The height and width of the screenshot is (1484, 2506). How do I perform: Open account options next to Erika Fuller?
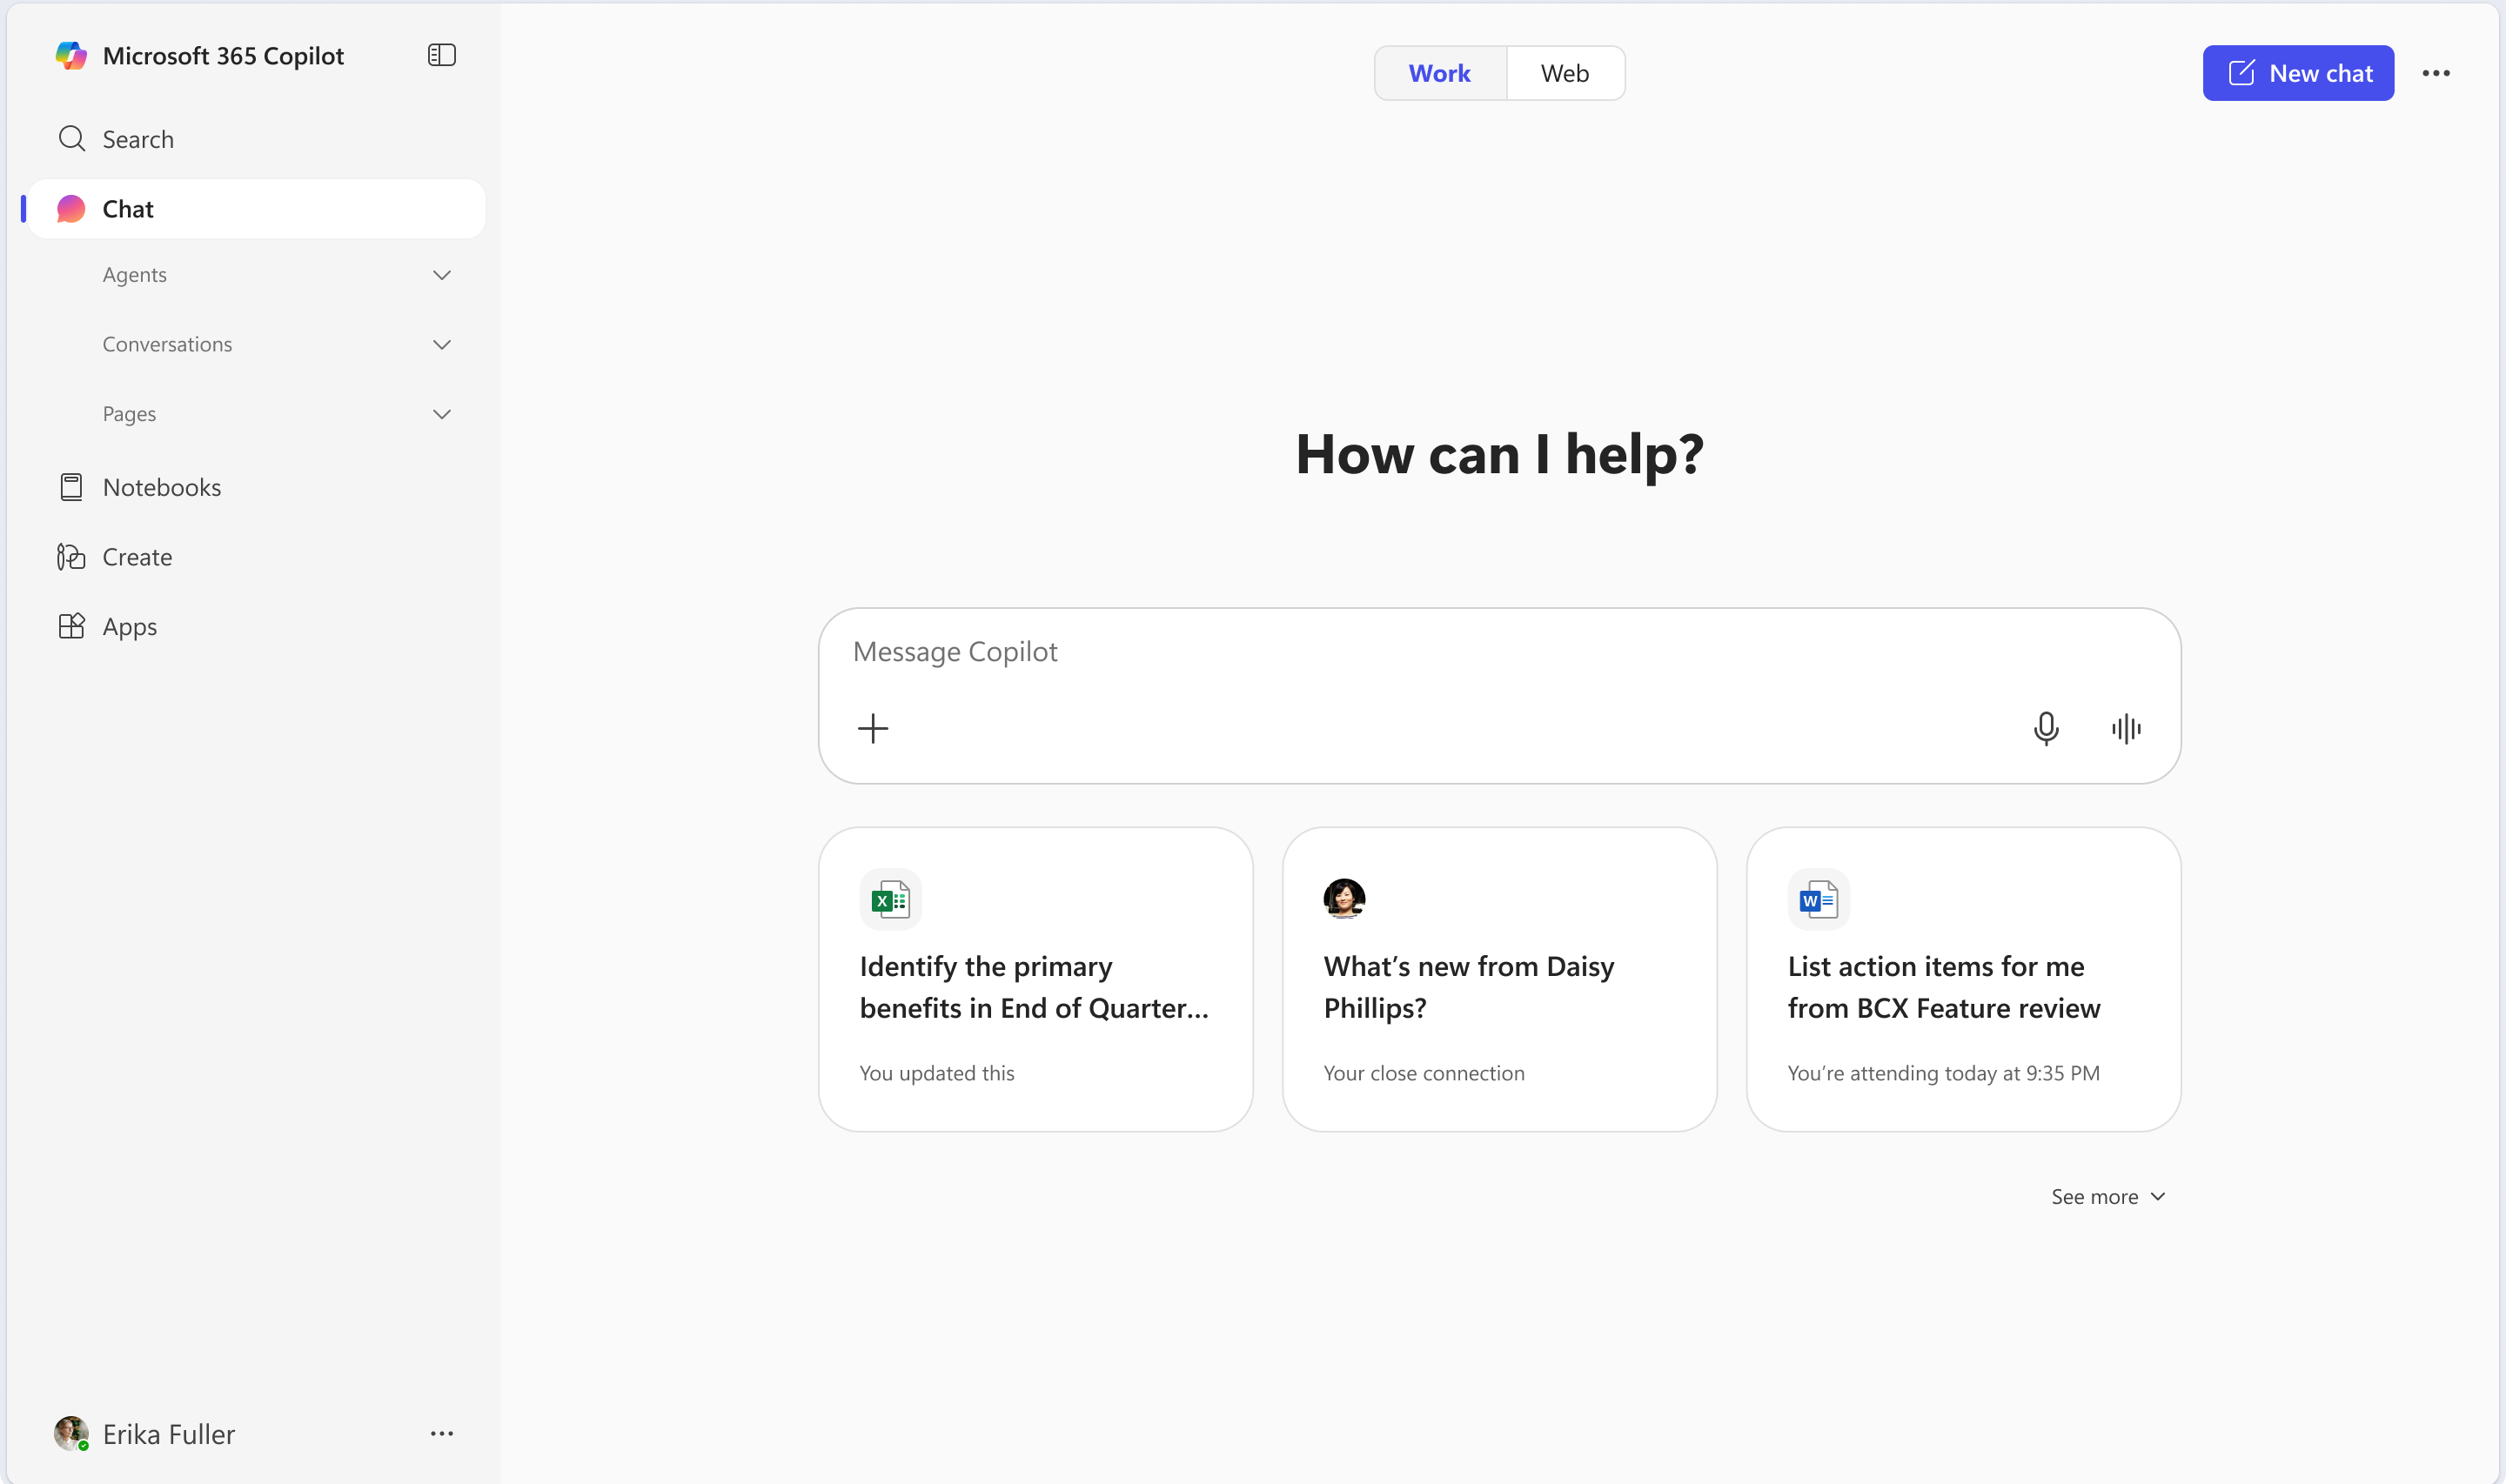[441, 1433]
